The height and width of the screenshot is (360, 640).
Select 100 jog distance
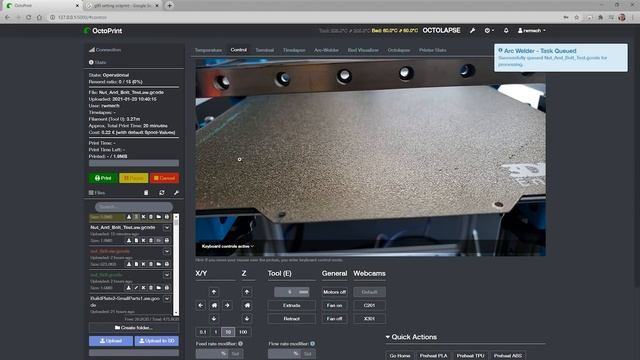click(x=243, y=332)
